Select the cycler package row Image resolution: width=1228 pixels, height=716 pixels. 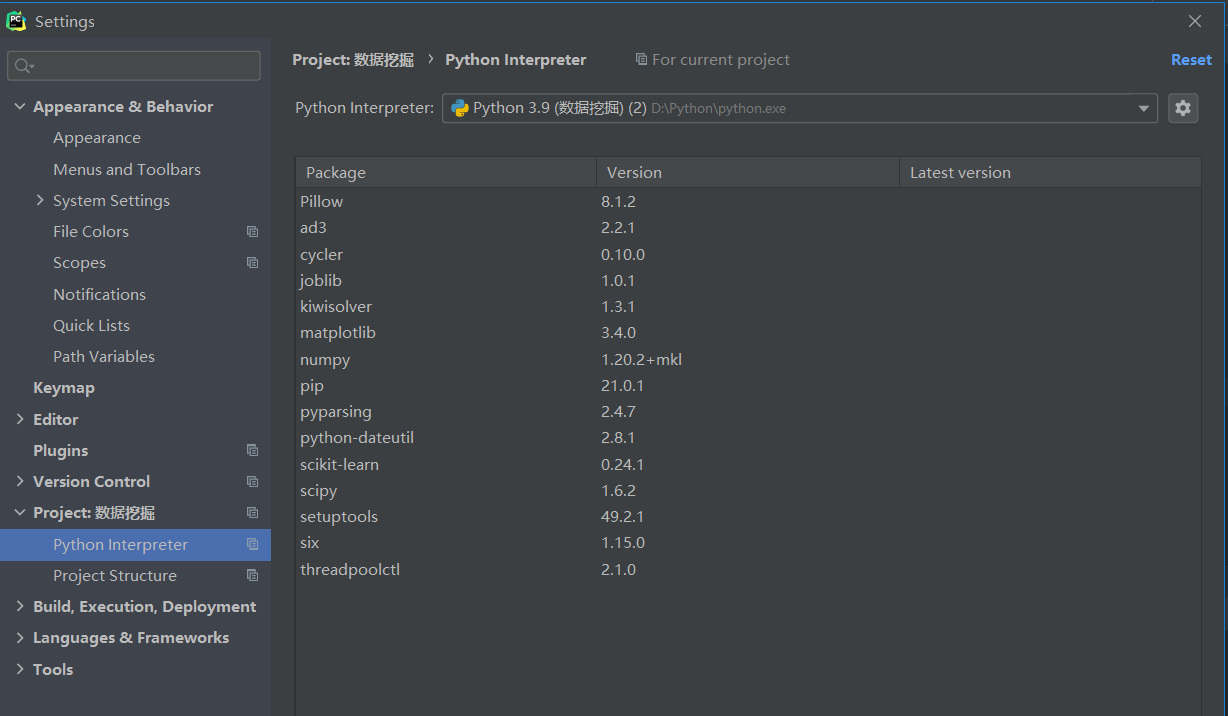pos(748,254)
